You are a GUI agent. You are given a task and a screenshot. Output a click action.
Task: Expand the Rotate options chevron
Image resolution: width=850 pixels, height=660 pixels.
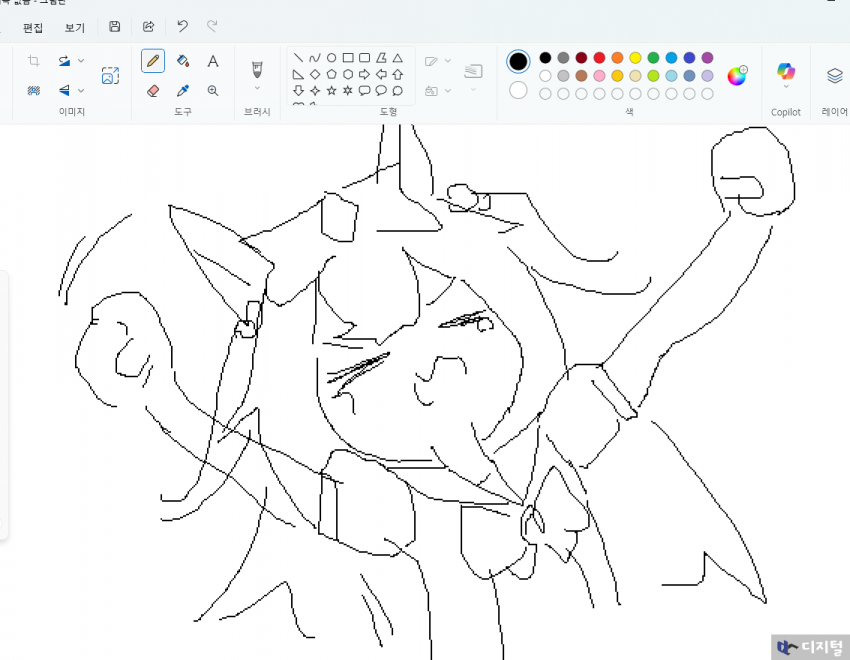(x=81, y=61)
